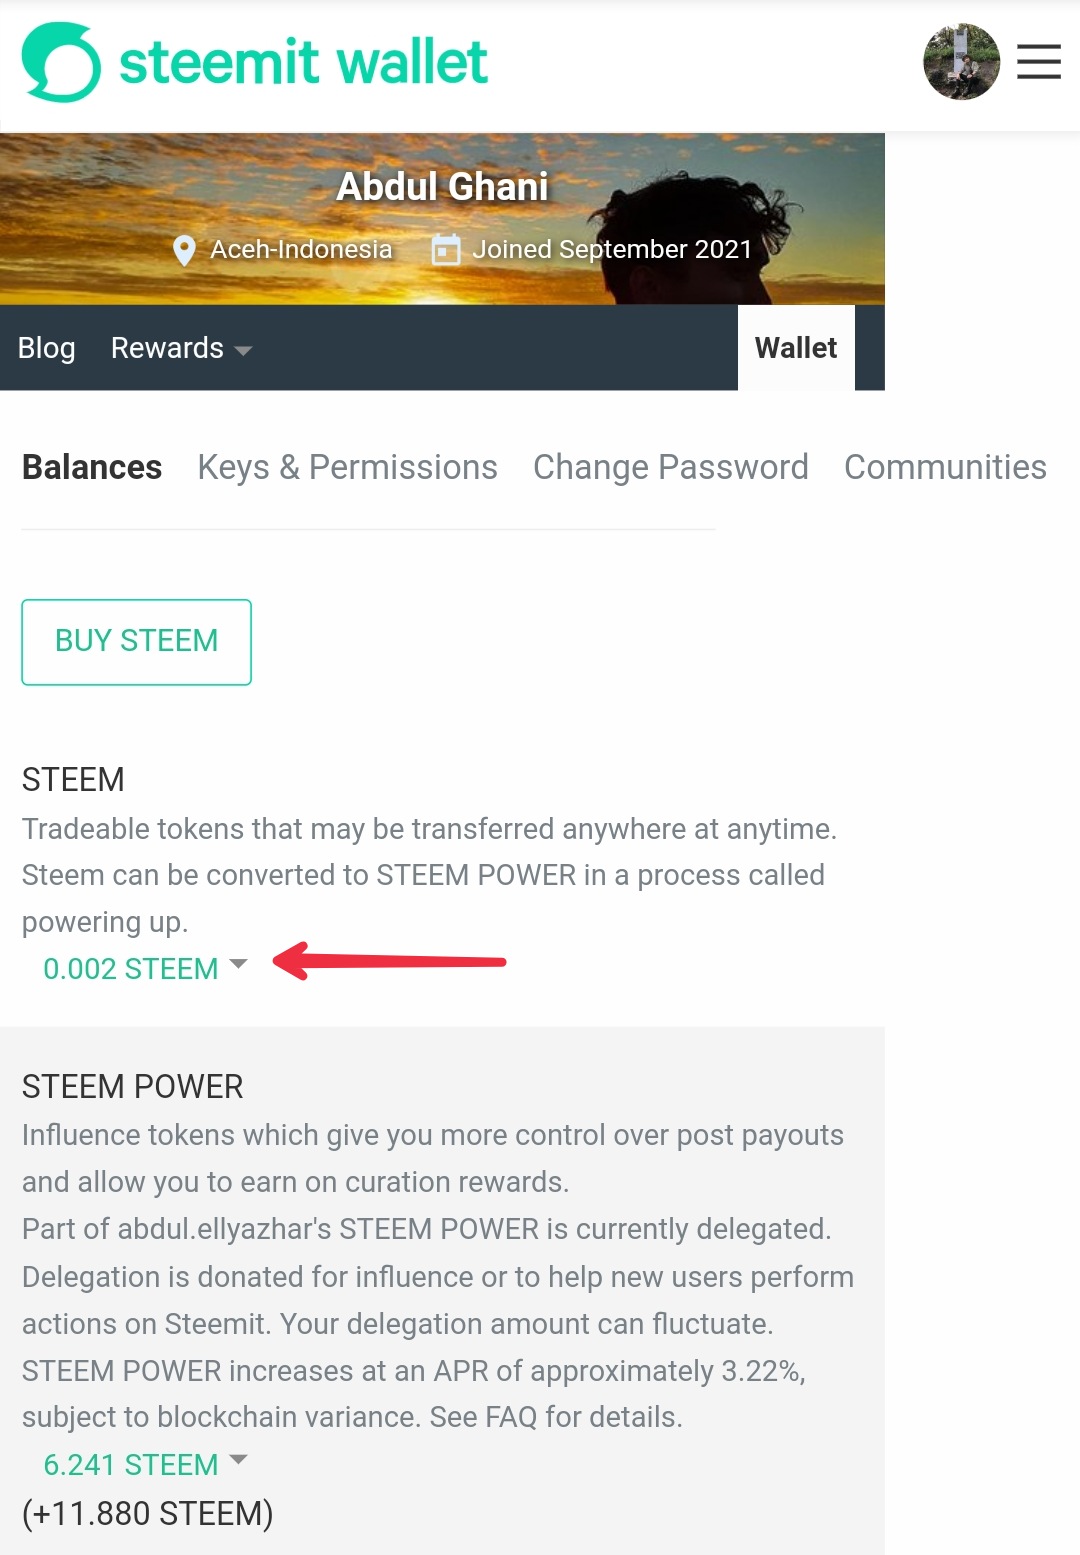Click the Aceh-Indonesia location text
Viewport: 1080px width, 1555px height.
coord(301,249)
